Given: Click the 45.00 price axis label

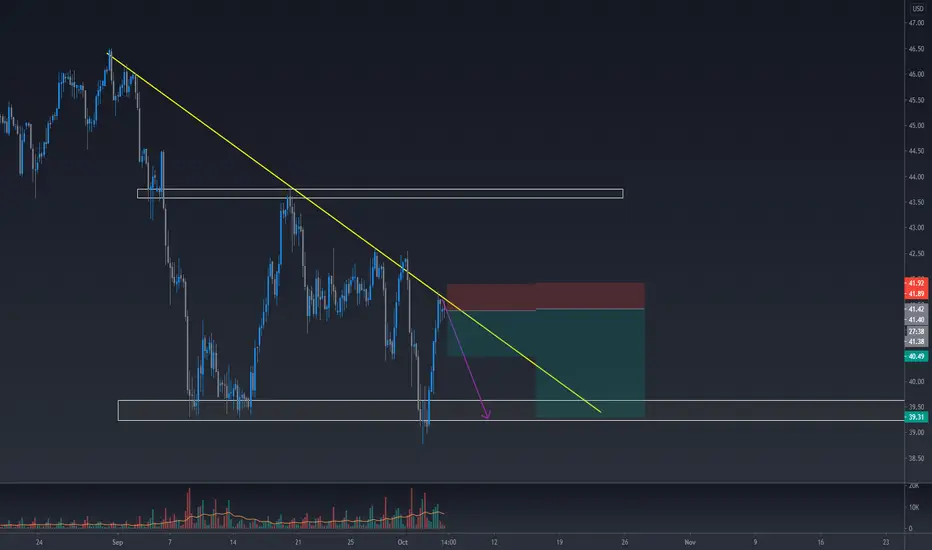Looking at the screenshot, I should click(916, 125).
